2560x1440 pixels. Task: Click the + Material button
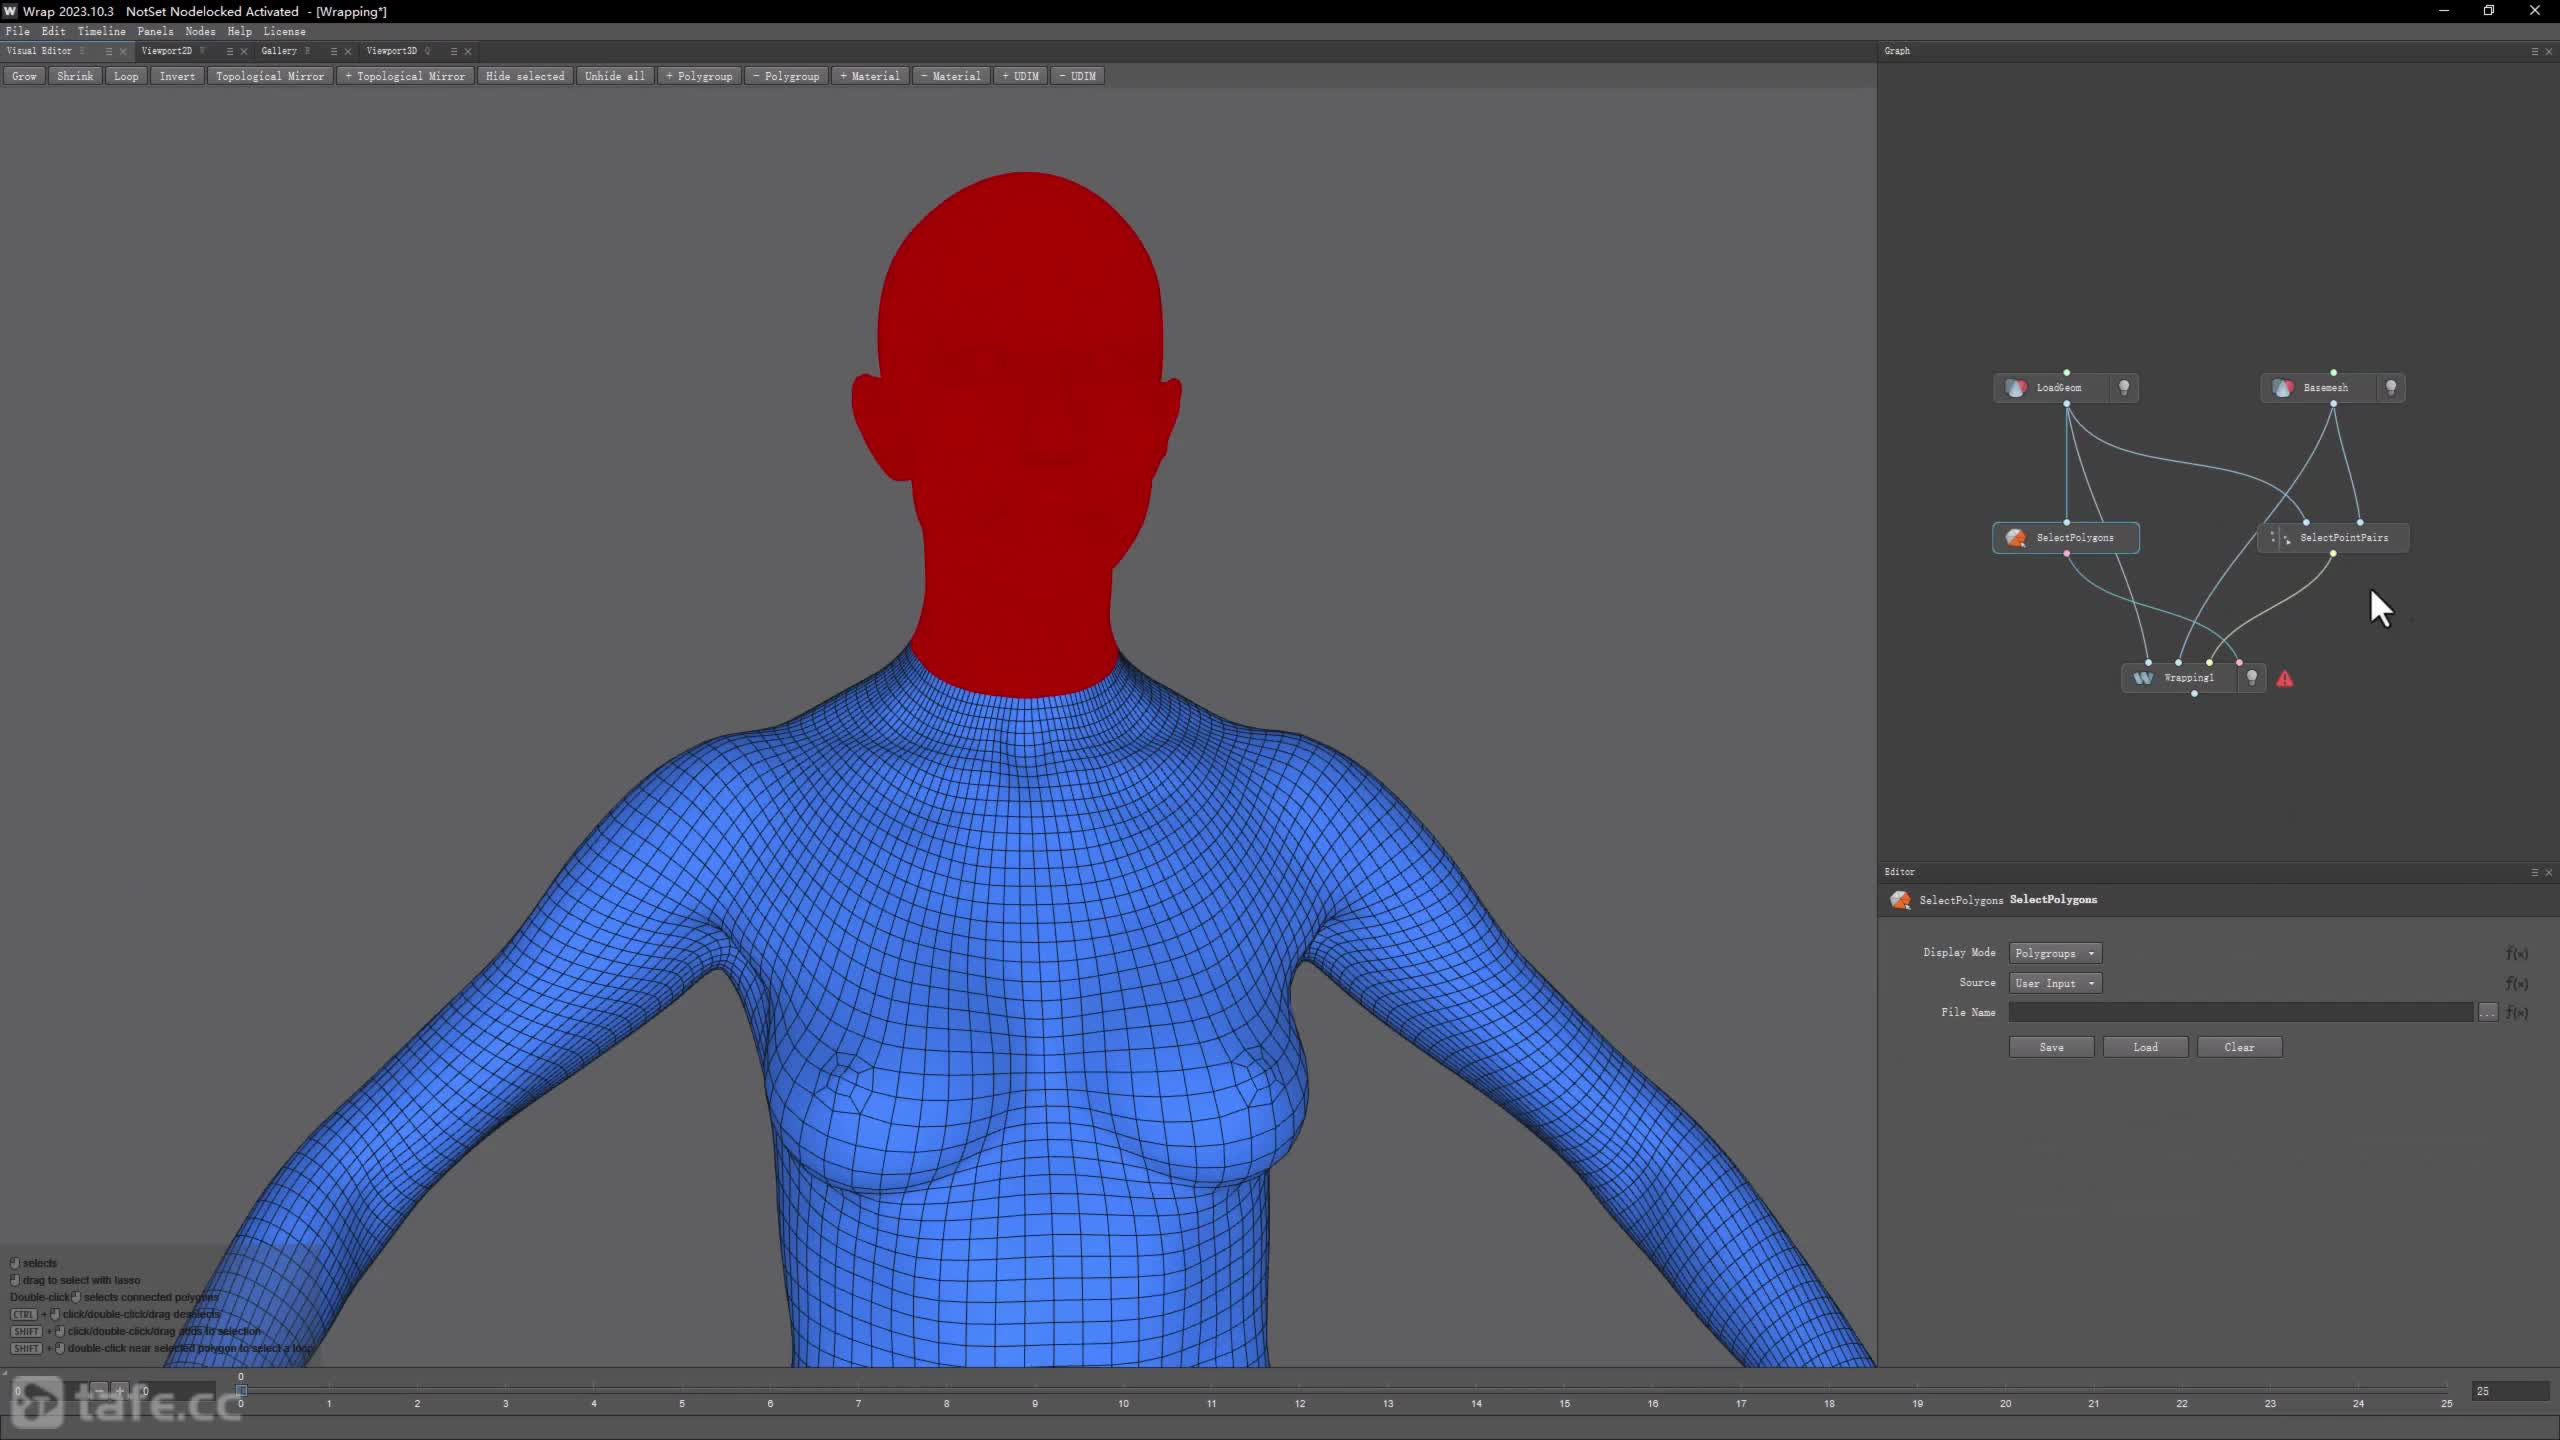[870, 76]
